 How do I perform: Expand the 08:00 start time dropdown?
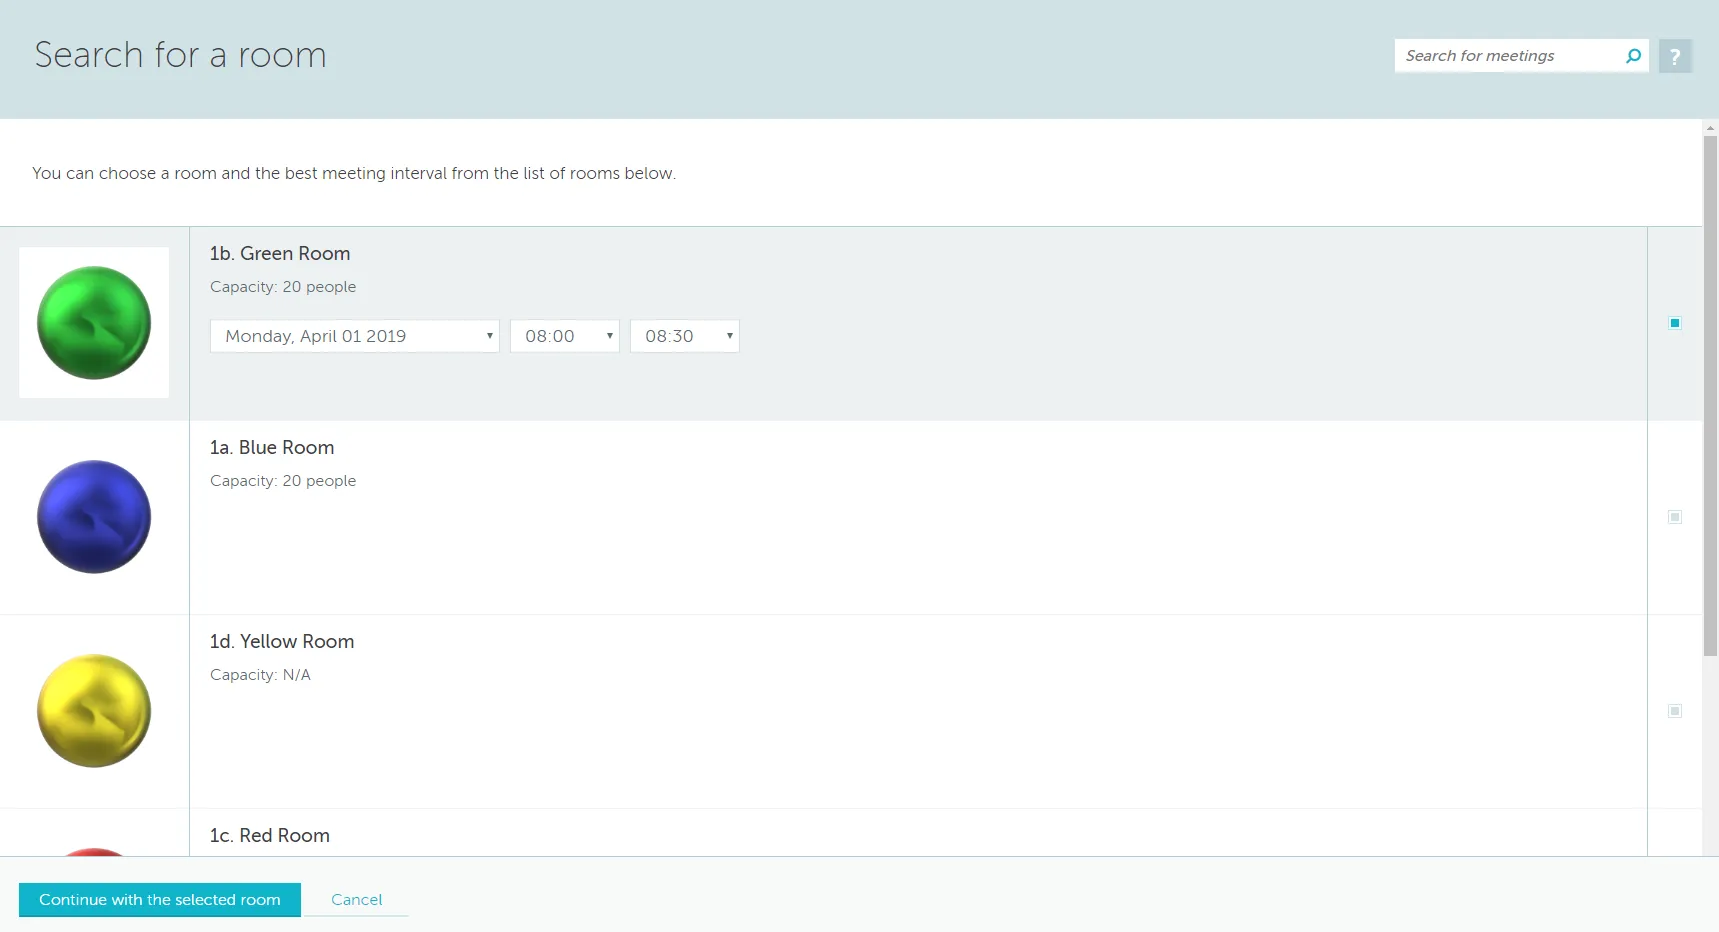(564, 336)
